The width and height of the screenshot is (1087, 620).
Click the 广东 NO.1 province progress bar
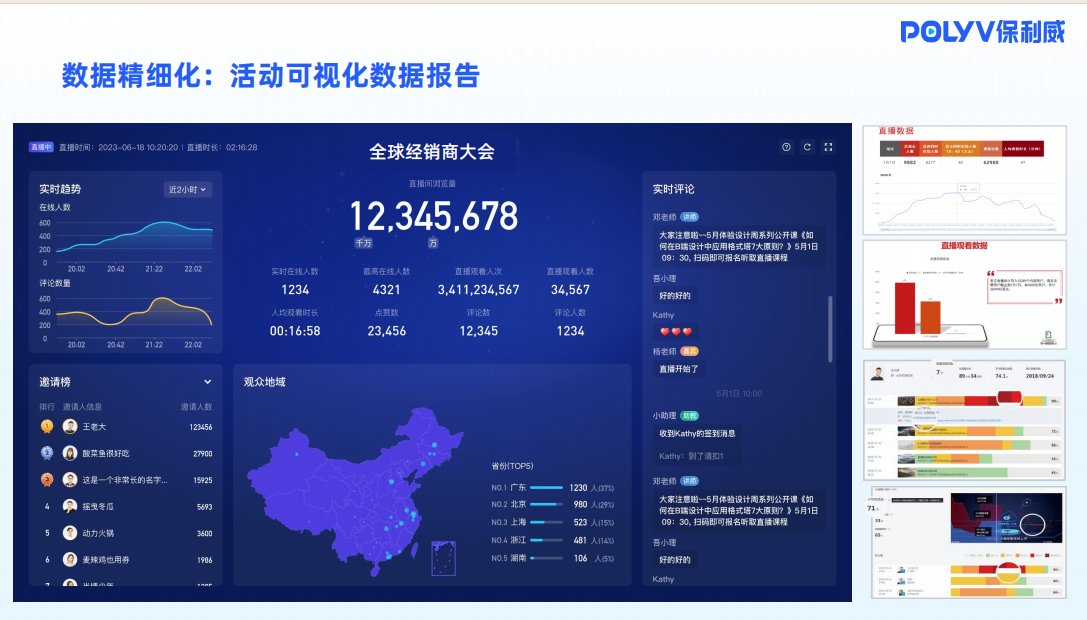(x=546, y=488)
